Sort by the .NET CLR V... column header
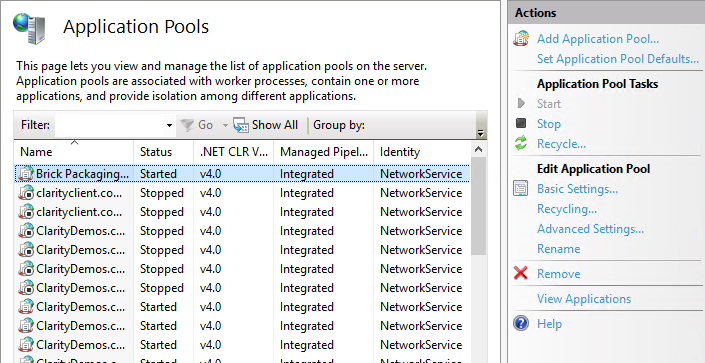Screen dimensions: 705x363 click(x=233, y=152)
